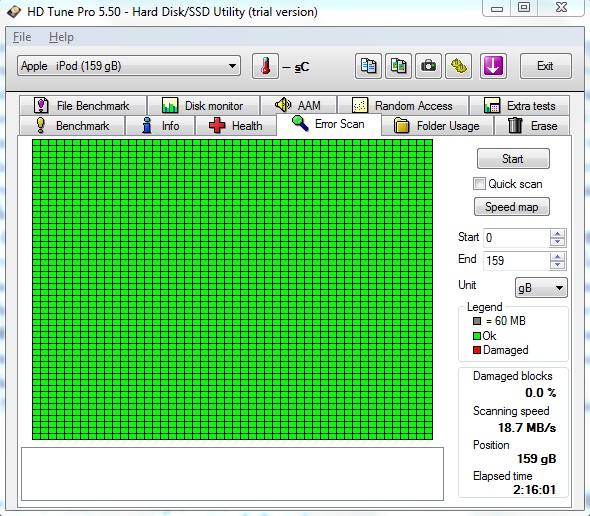The height and width of the screenshot is (516, 590).
Task: Click the Speed map button
Action: 511,207
